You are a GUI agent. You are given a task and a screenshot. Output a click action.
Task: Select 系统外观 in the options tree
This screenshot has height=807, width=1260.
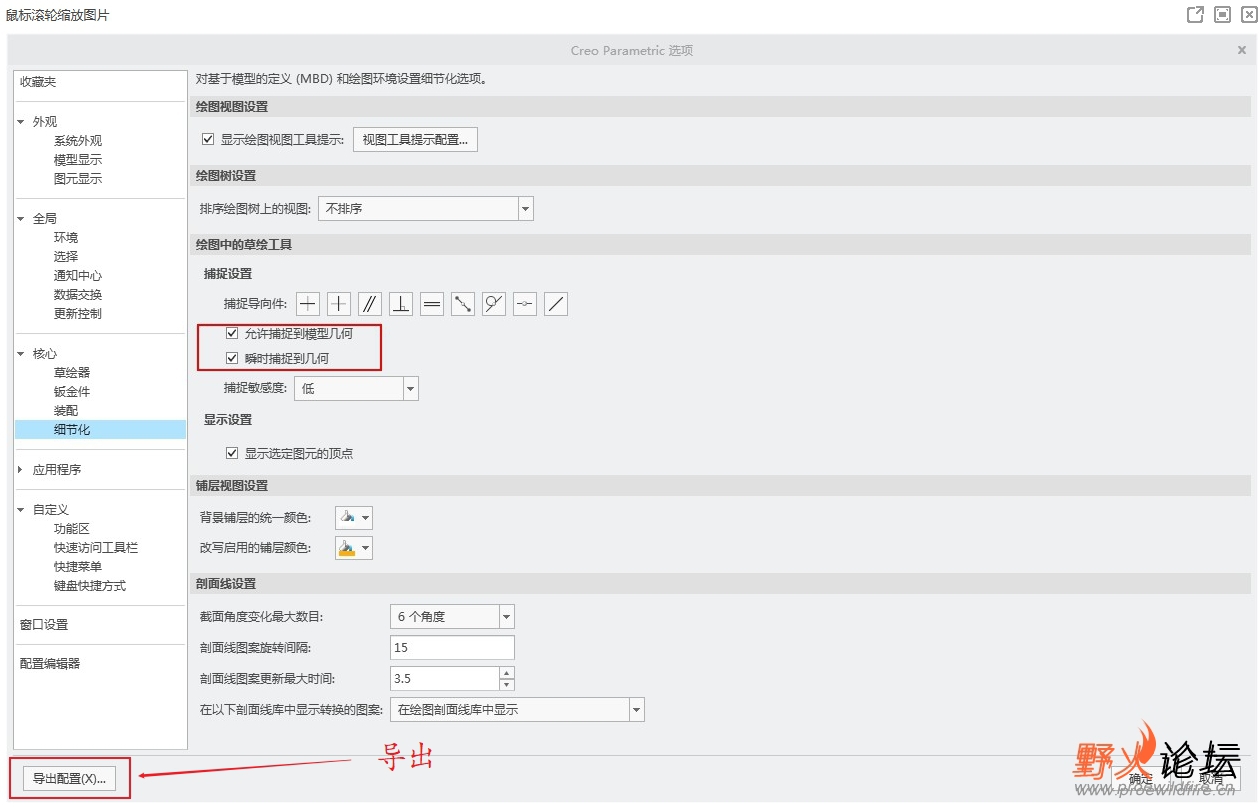click(78, 141)
